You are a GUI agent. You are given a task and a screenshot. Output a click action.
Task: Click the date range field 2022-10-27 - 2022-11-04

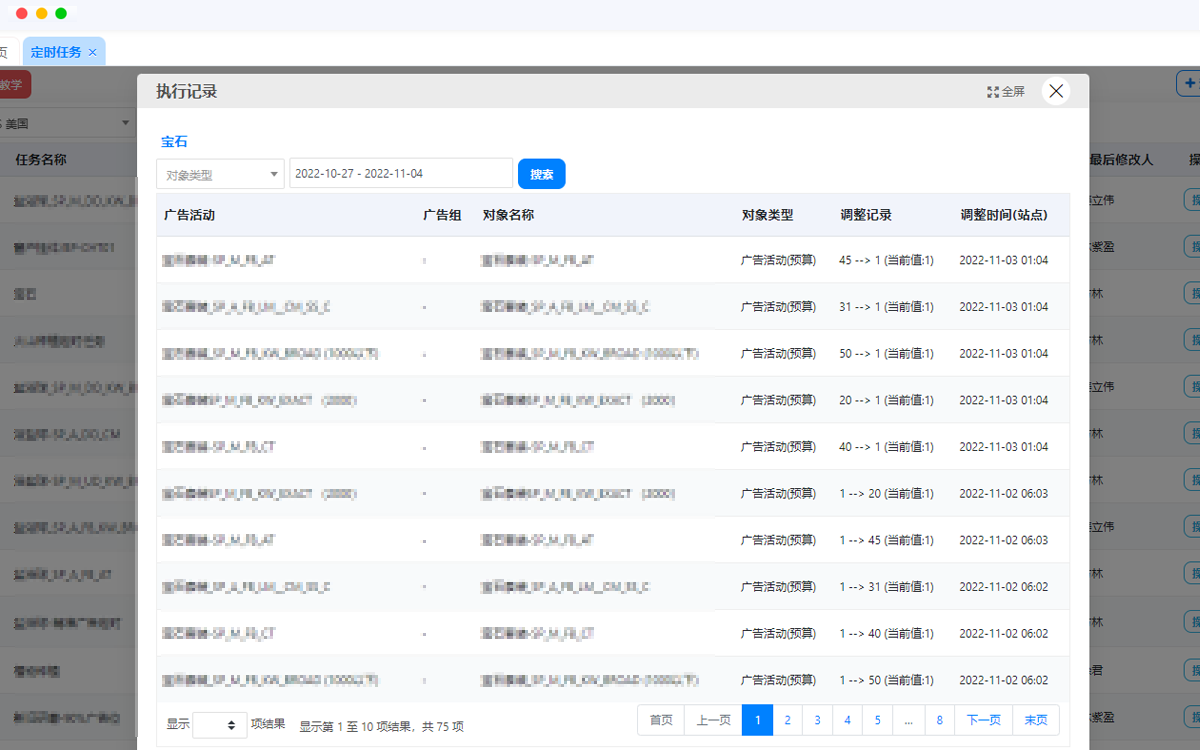(401, 173)
